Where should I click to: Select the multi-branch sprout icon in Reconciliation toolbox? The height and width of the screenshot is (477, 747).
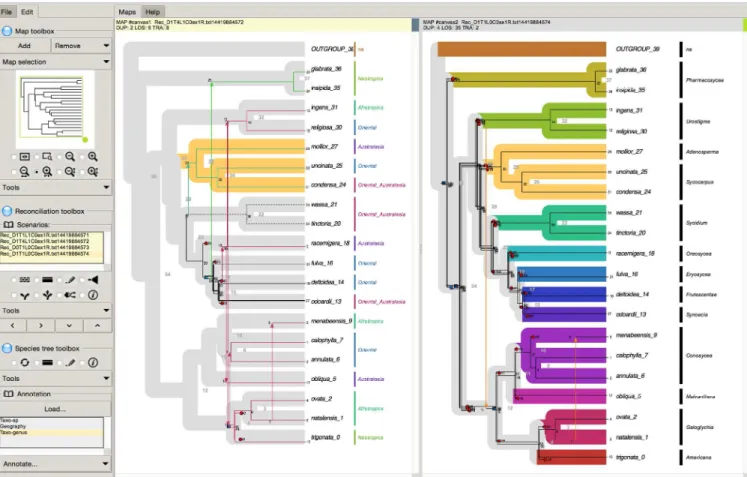coord(47,295)
